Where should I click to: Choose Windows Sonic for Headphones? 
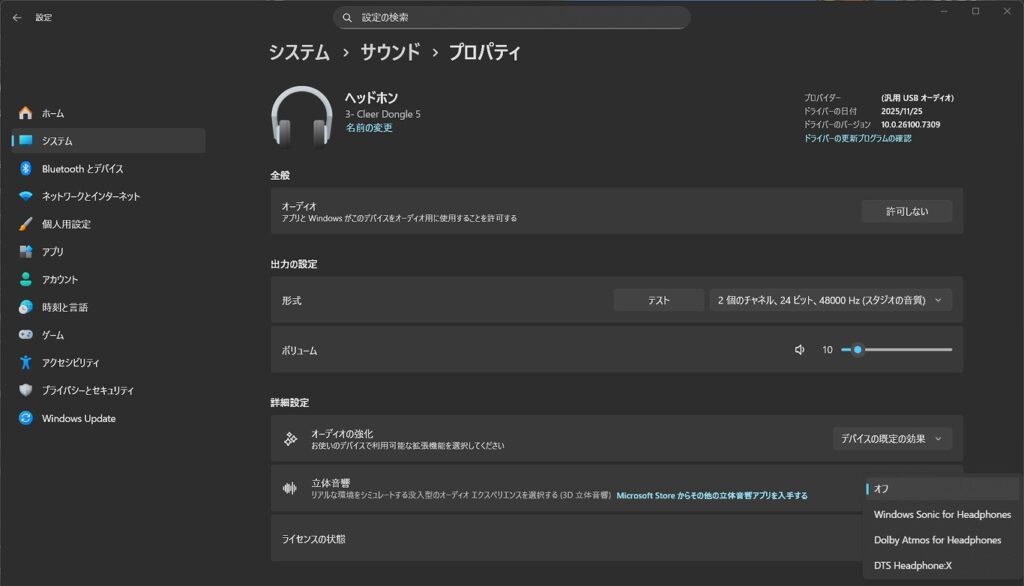(x=941, y=515)
